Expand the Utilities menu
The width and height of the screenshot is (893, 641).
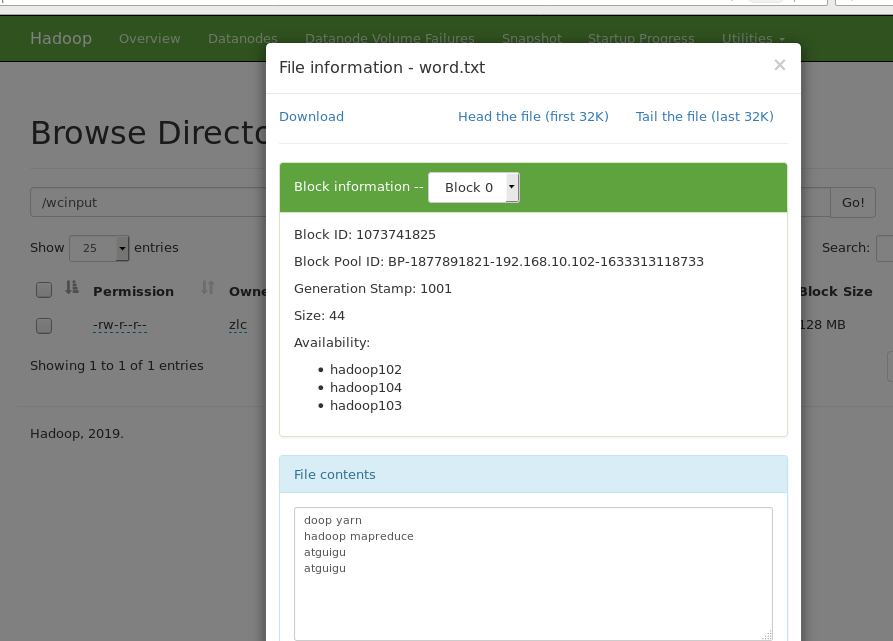tap(753, 38)
